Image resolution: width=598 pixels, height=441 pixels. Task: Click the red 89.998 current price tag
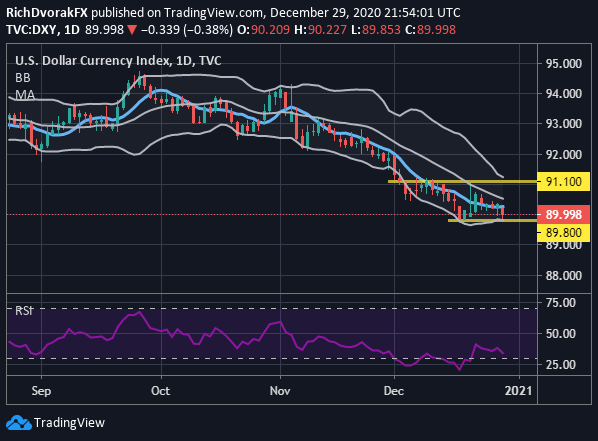click(x=563, y=214)
